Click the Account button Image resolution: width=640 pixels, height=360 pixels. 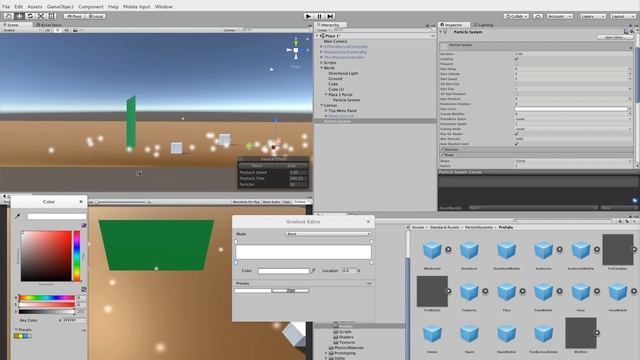(560, 16)
